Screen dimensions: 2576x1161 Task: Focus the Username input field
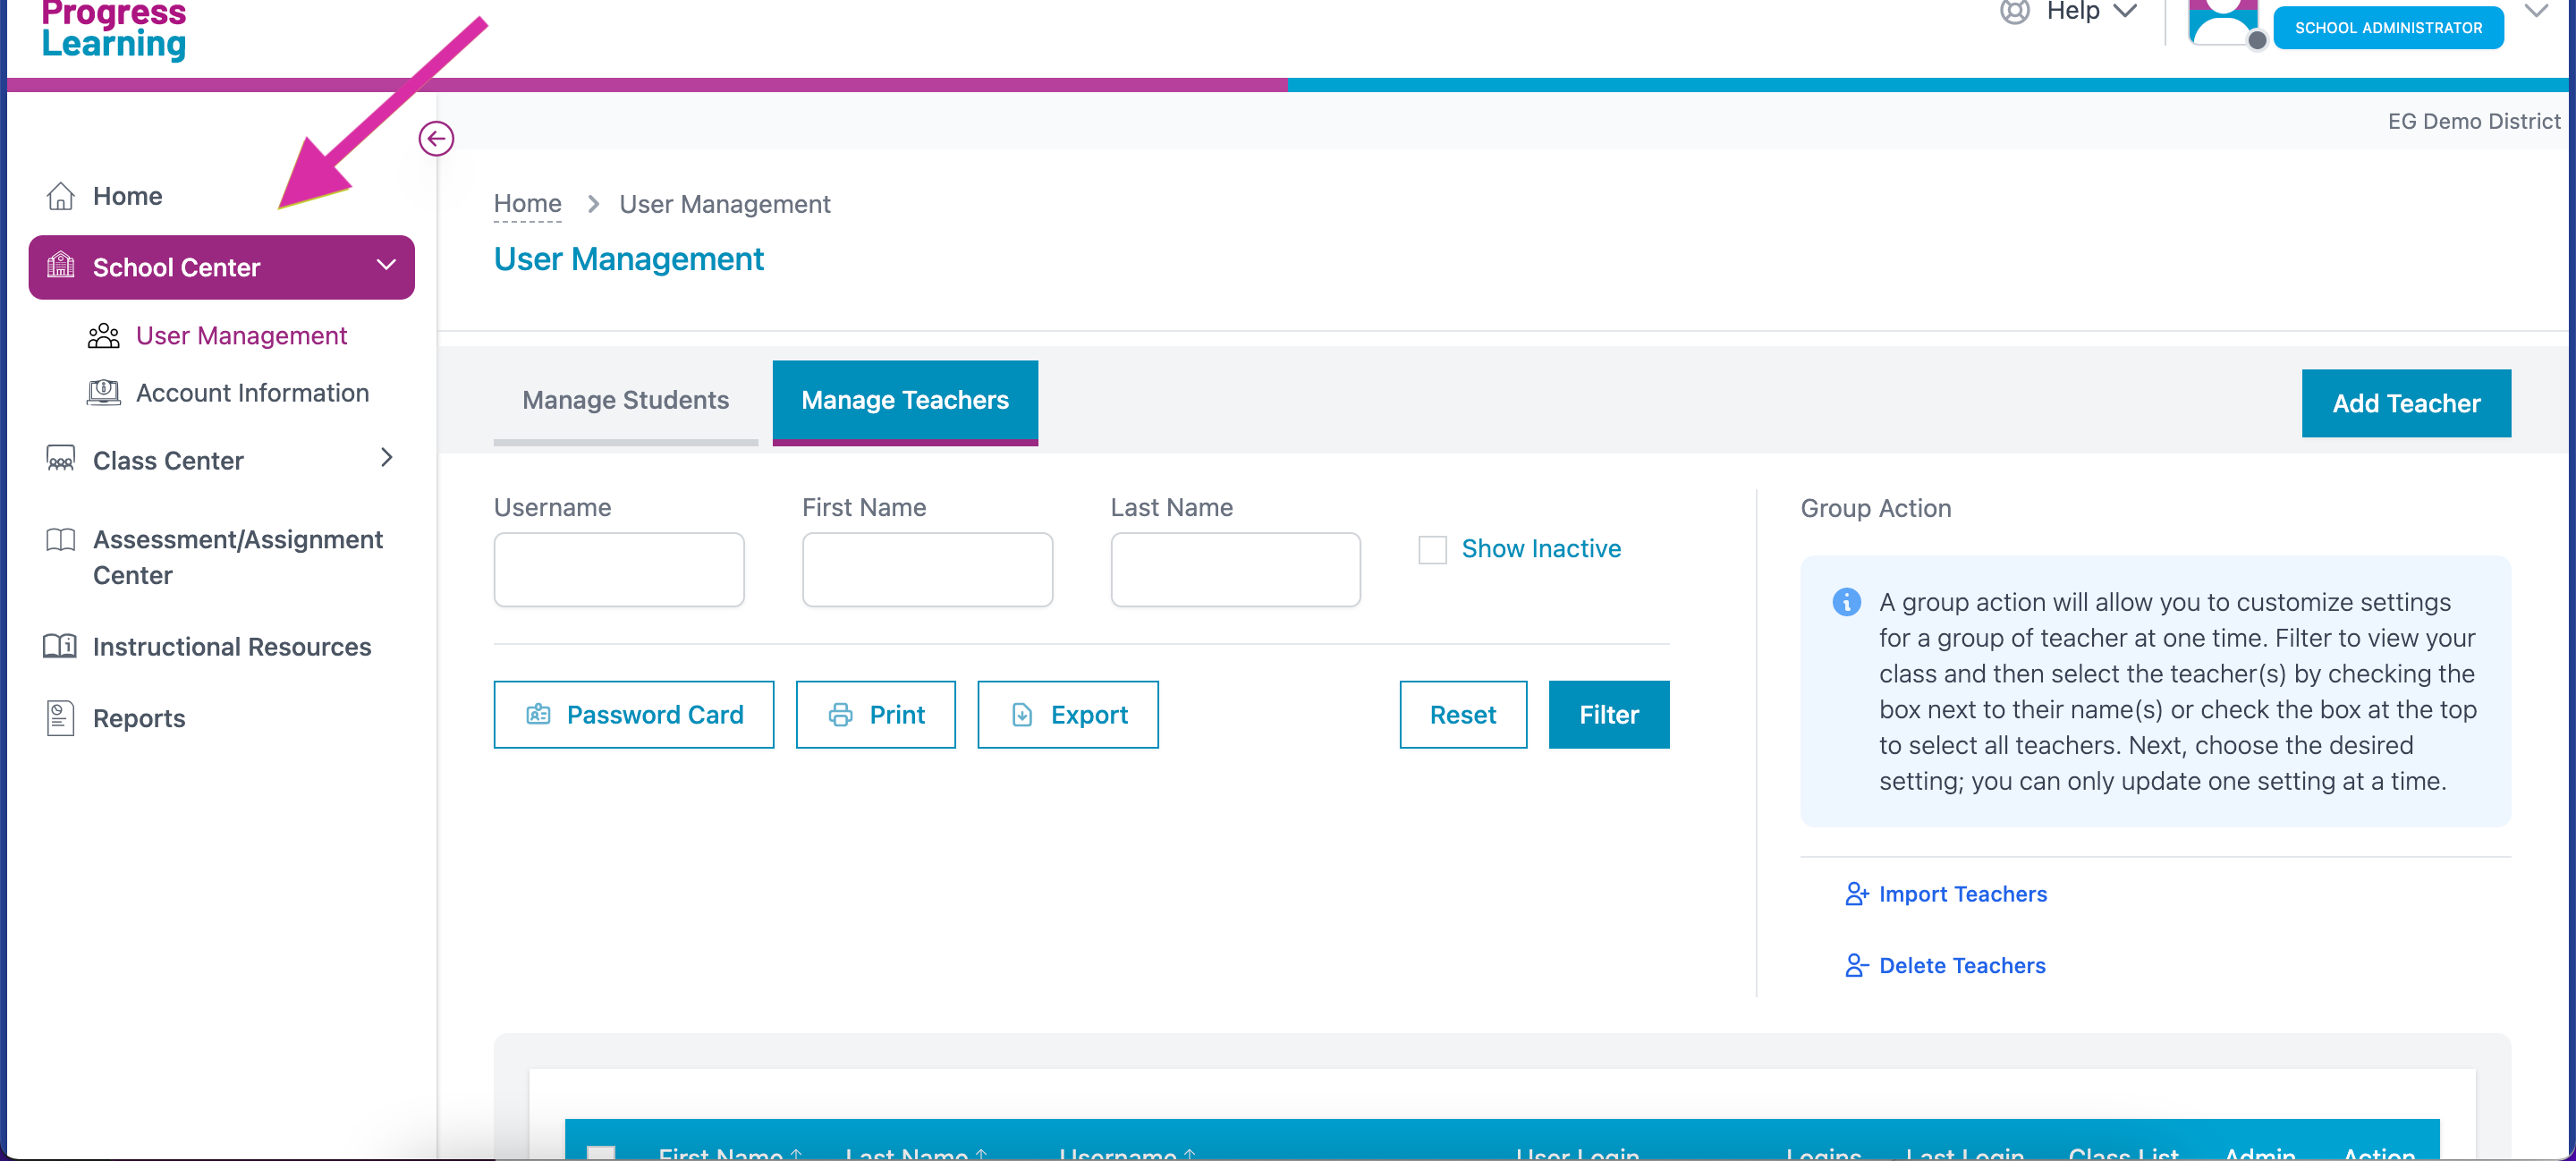(x=619, y=570)
